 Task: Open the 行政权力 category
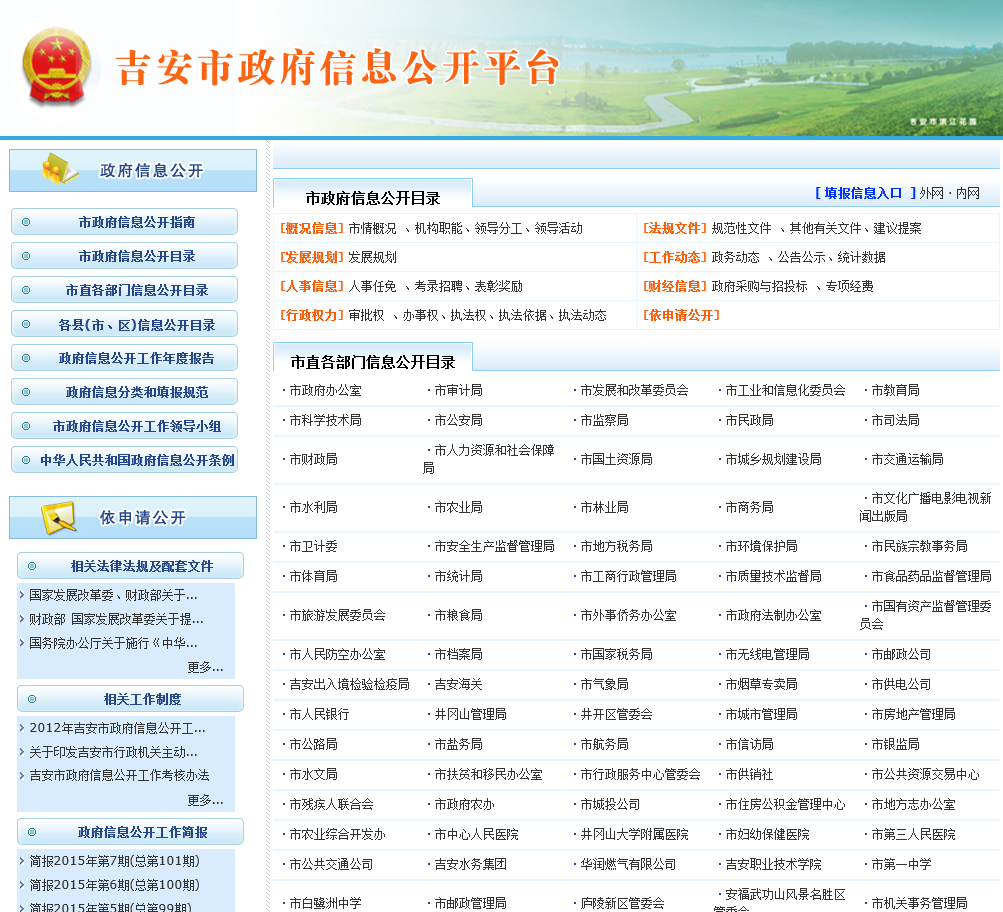click(x=312, y=315)
